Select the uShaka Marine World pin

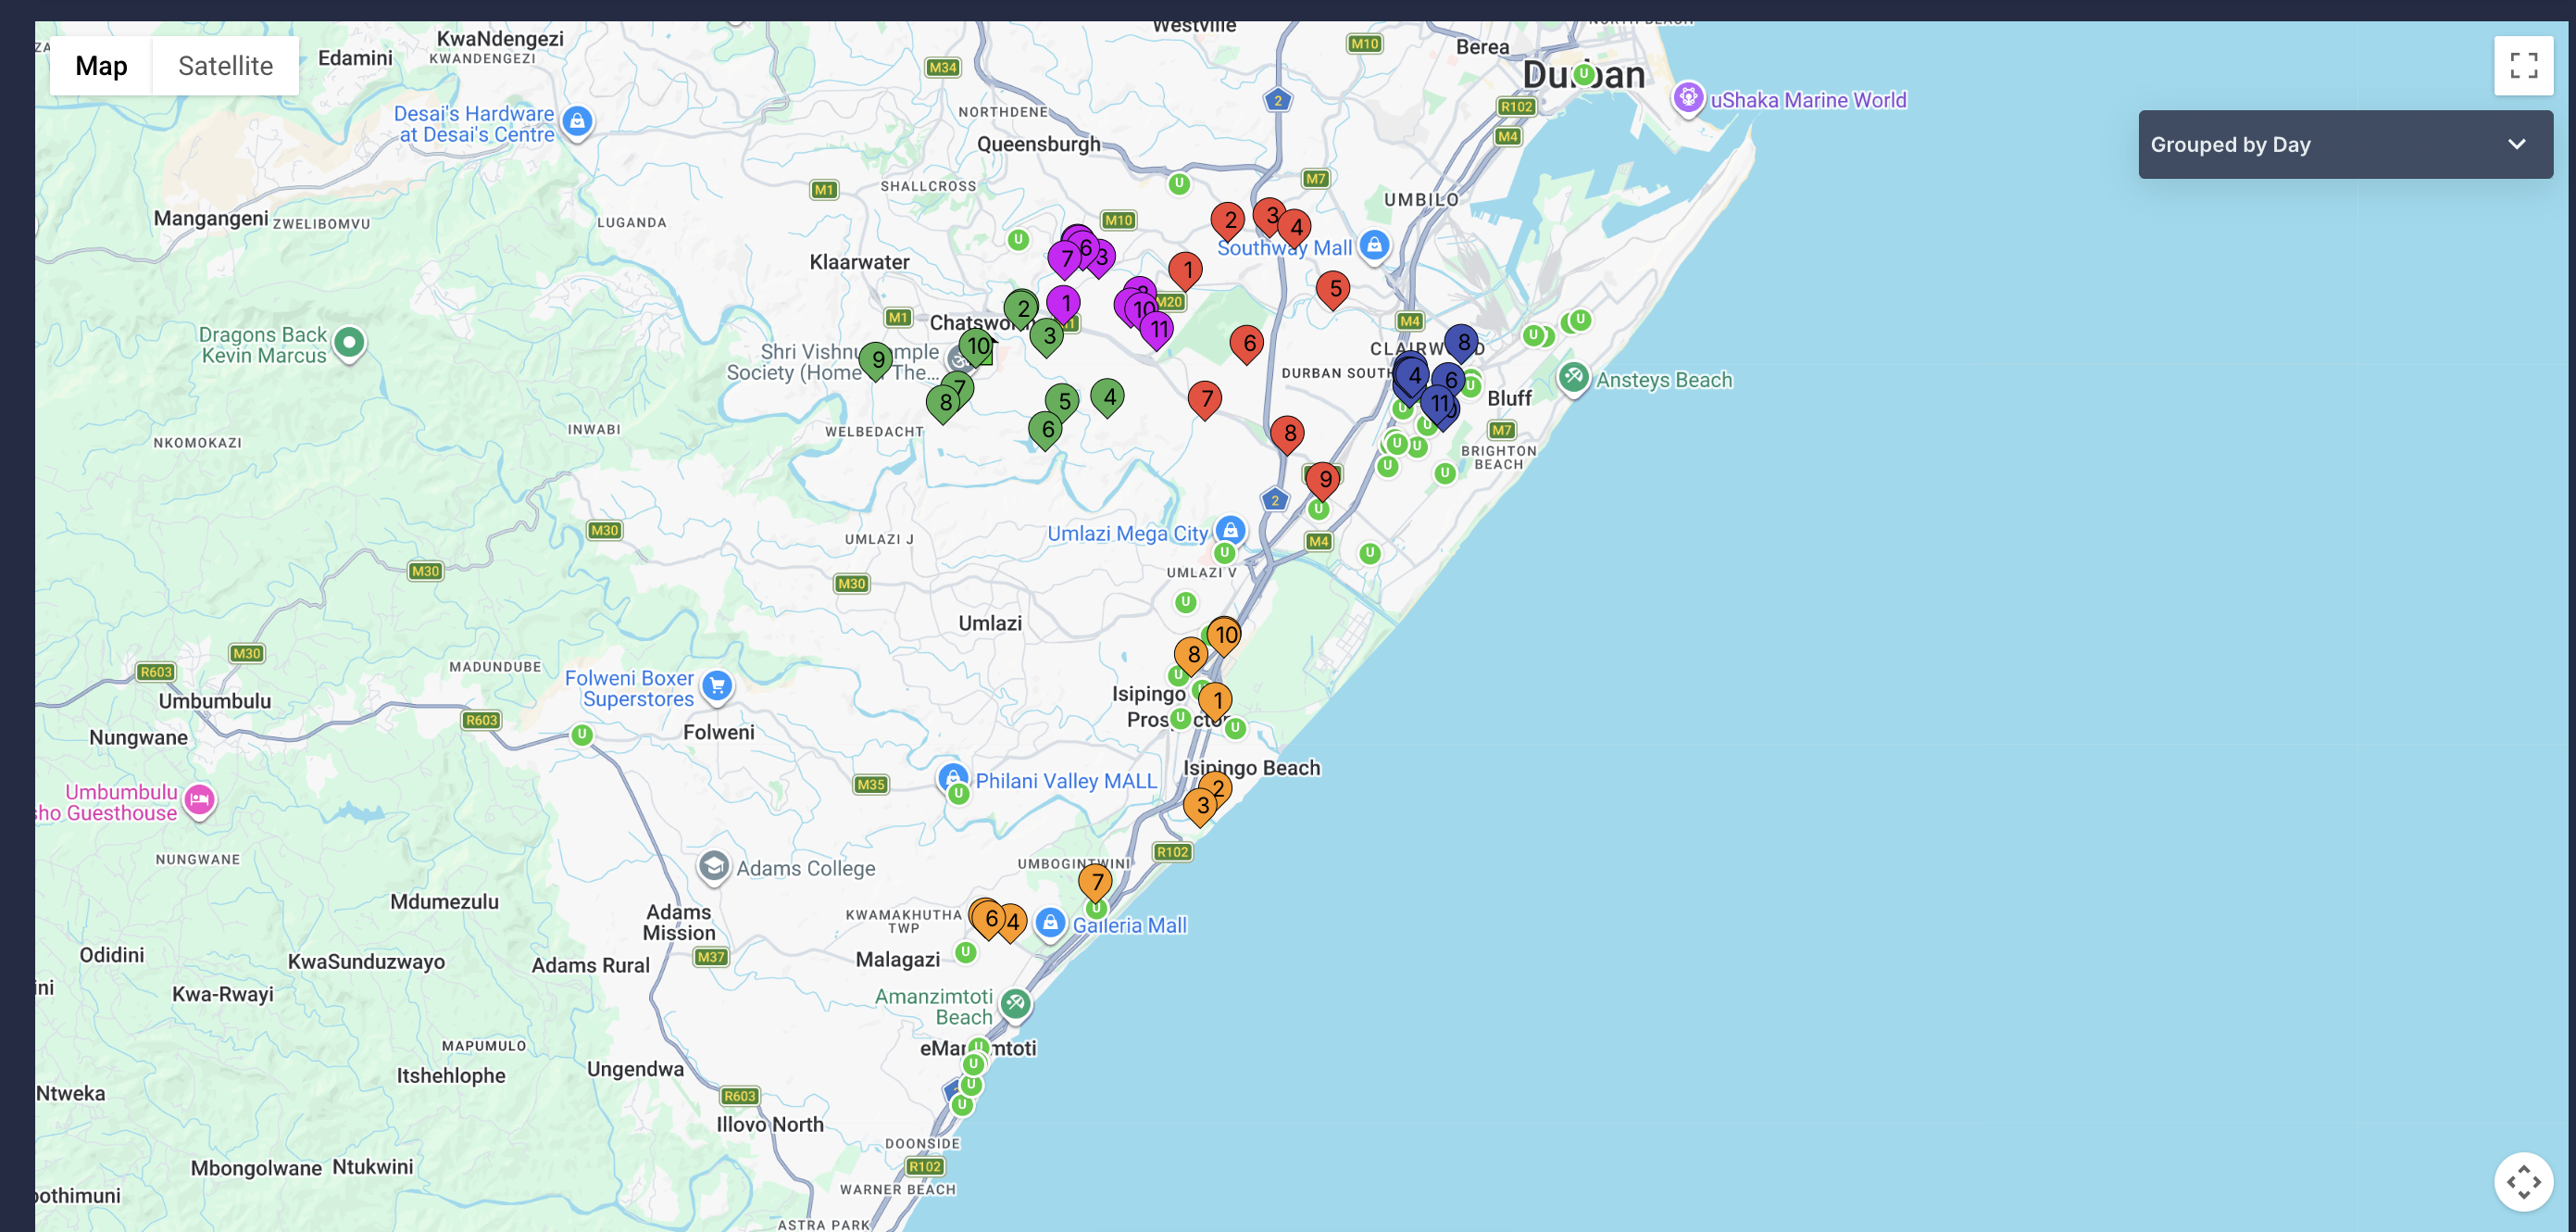pos(1688,98)
